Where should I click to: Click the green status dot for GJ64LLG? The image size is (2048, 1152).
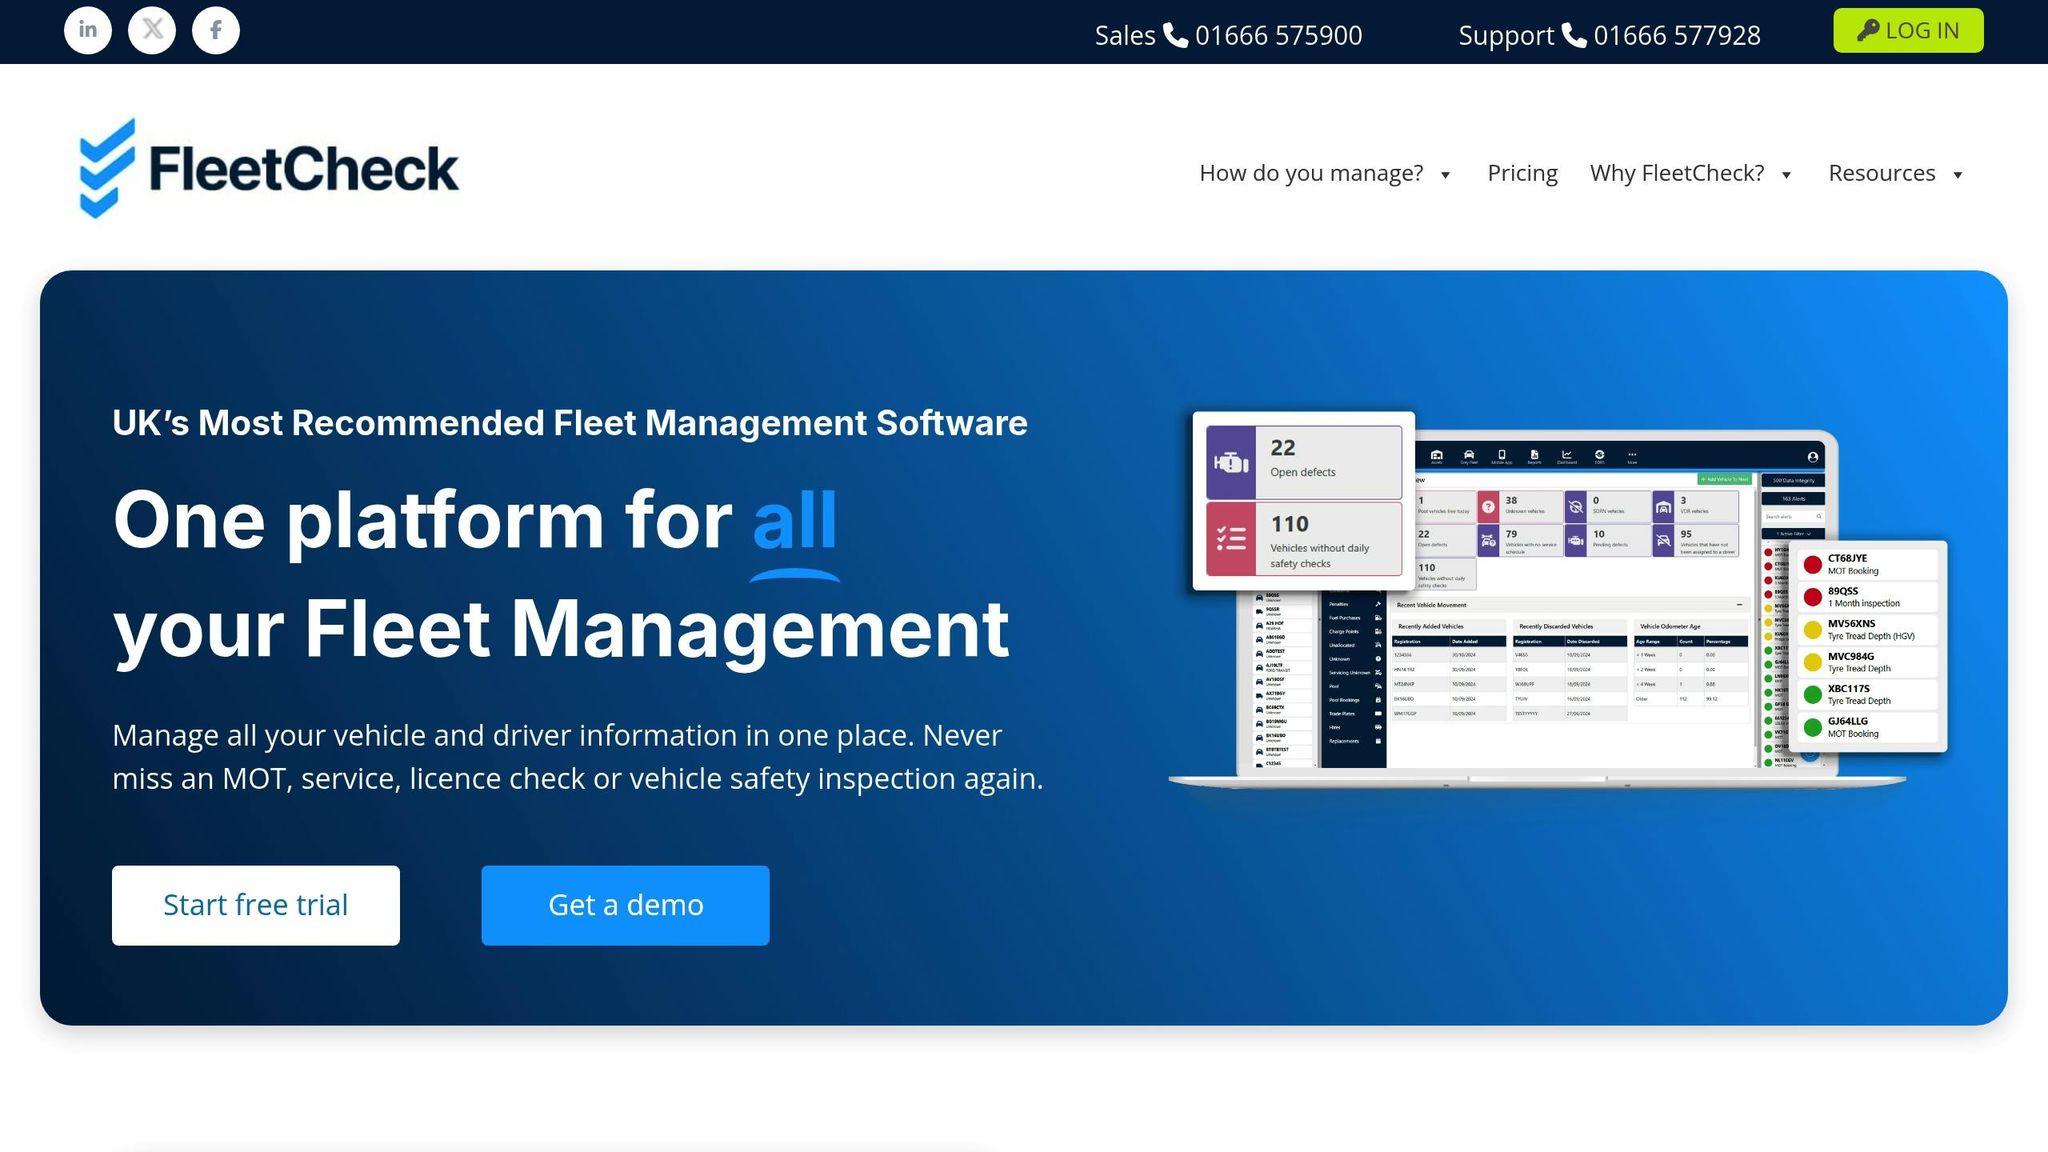click(1812, 727)
